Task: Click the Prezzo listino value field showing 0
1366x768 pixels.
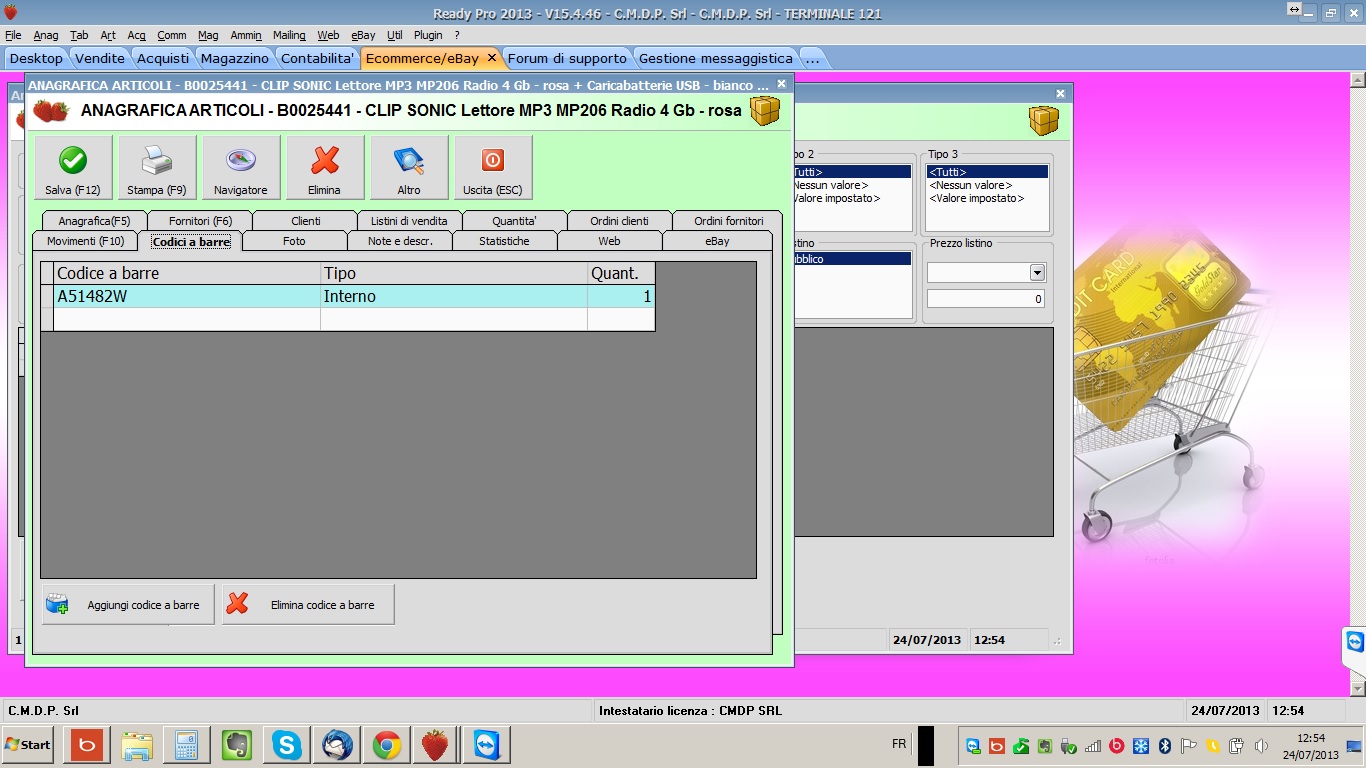Action: coord(986,299)
